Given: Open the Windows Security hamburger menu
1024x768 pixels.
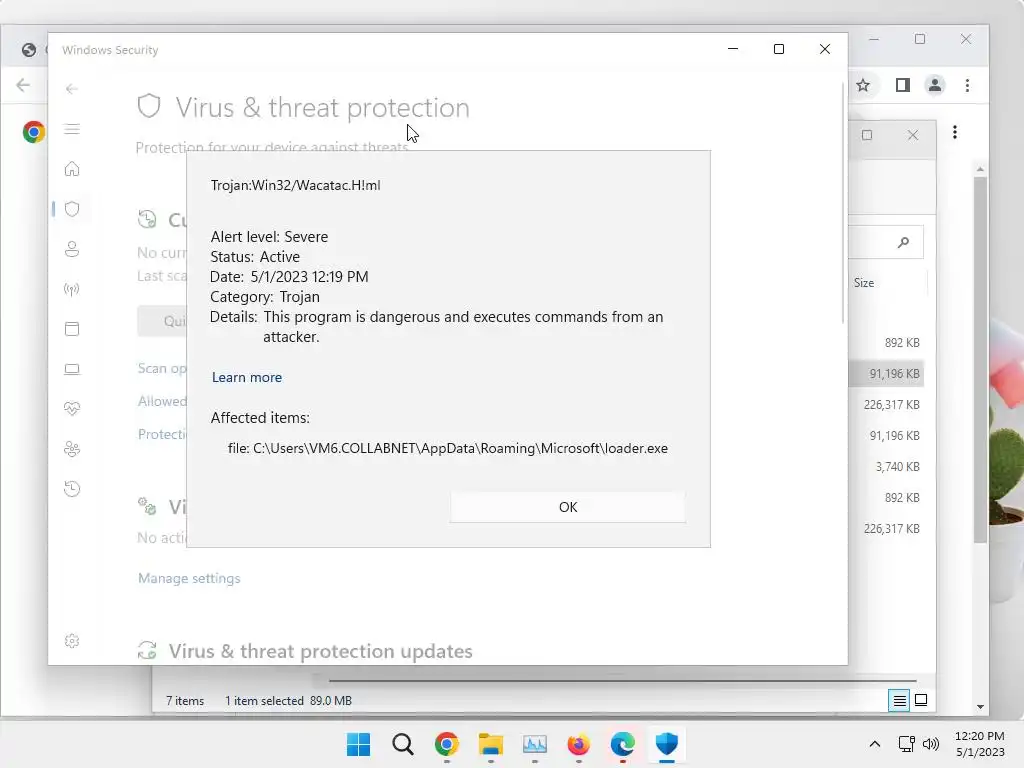Looking at the screenshot, I should coord(72,129).
